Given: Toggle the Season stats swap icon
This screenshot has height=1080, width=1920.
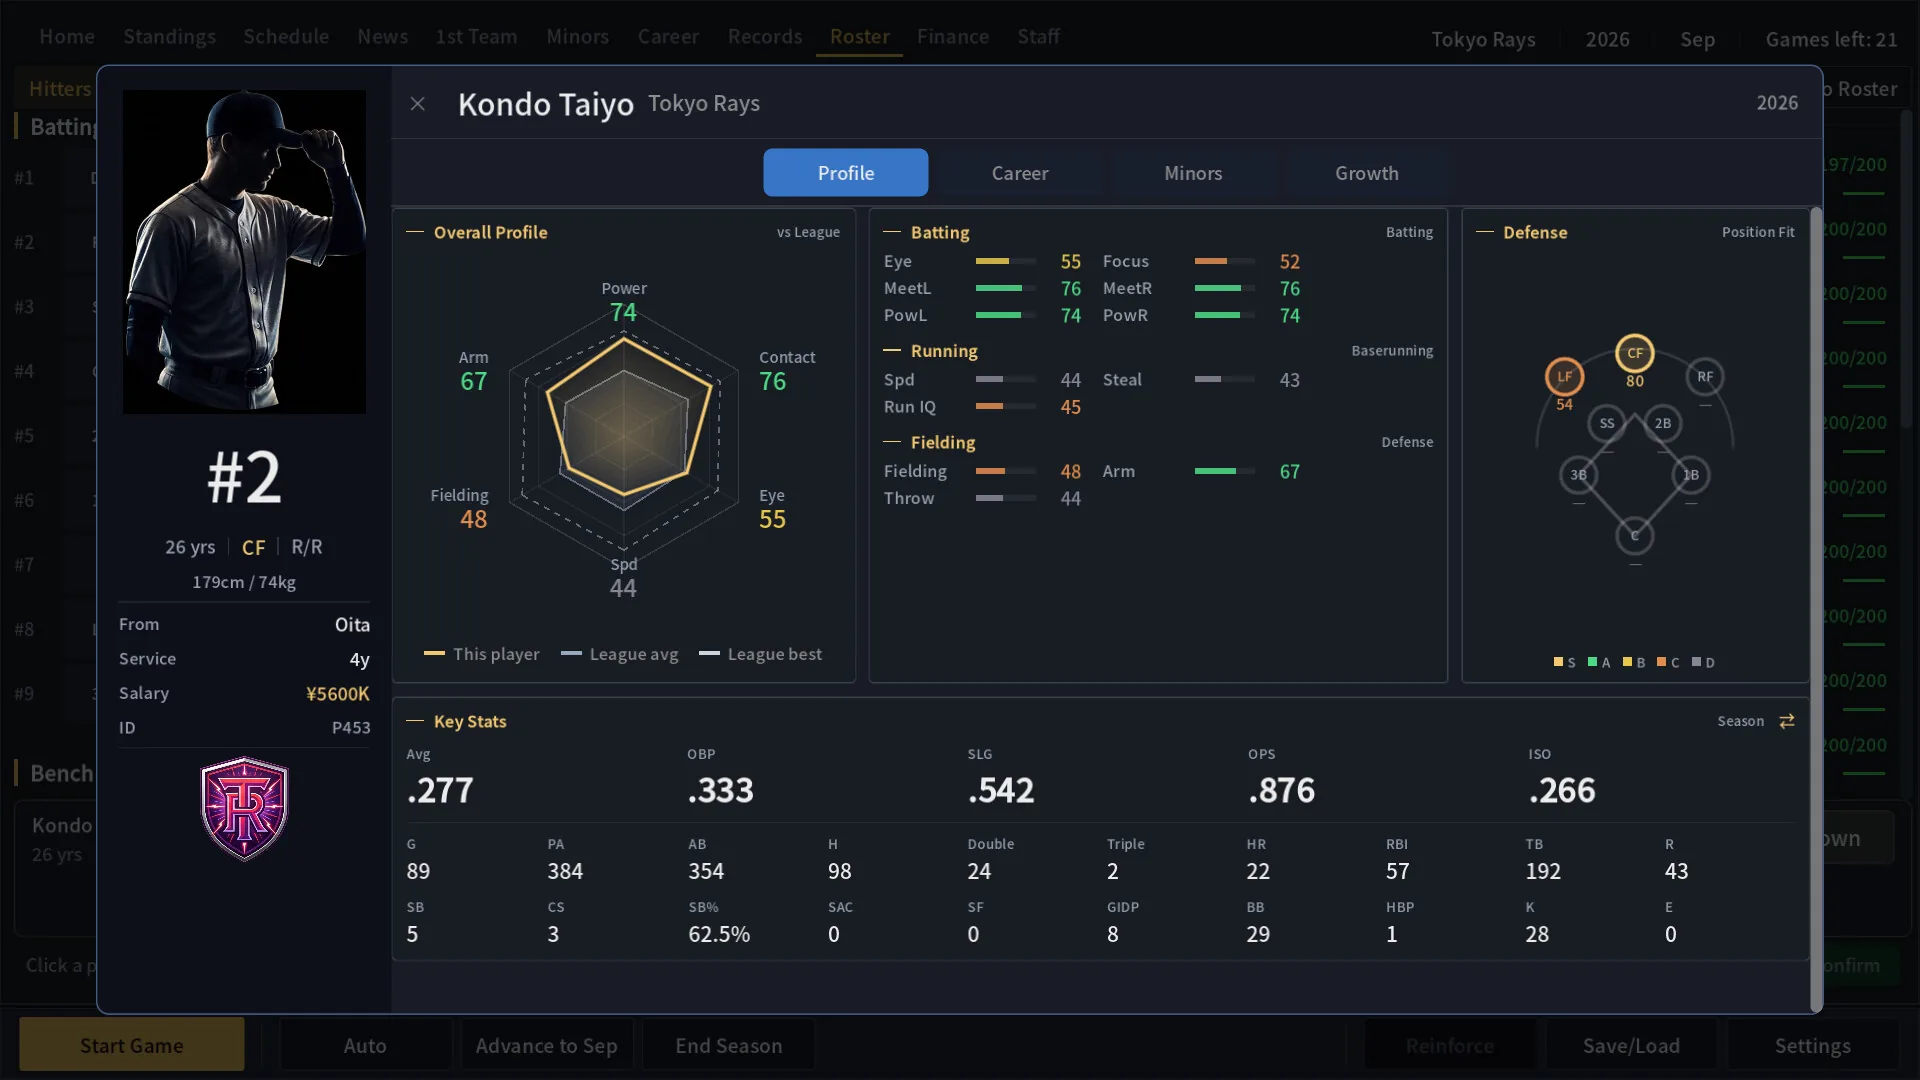Looking at the screenshot, I should tap(1787, 721).
